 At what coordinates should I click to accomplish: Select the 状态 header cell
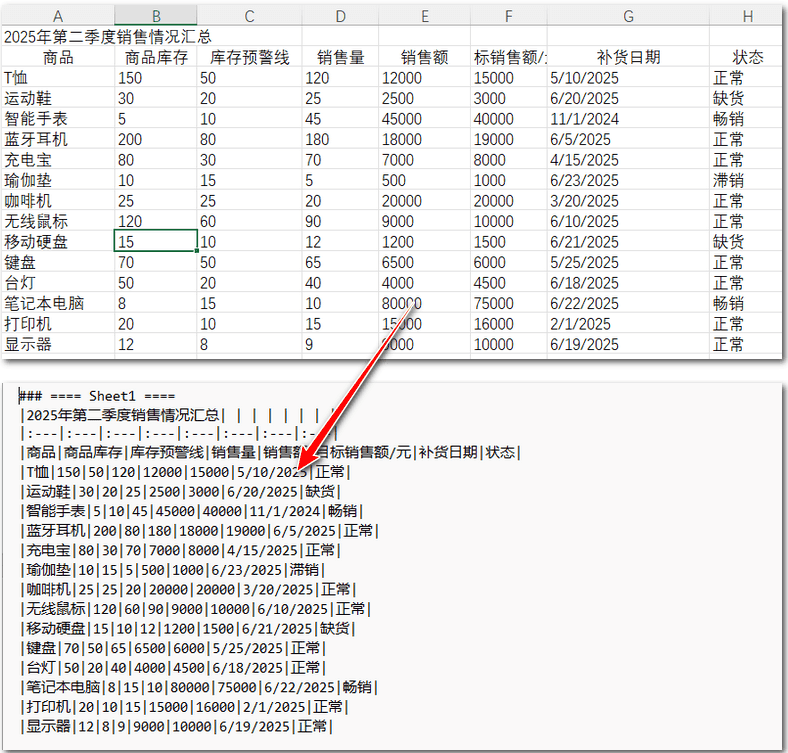point(747,57)
